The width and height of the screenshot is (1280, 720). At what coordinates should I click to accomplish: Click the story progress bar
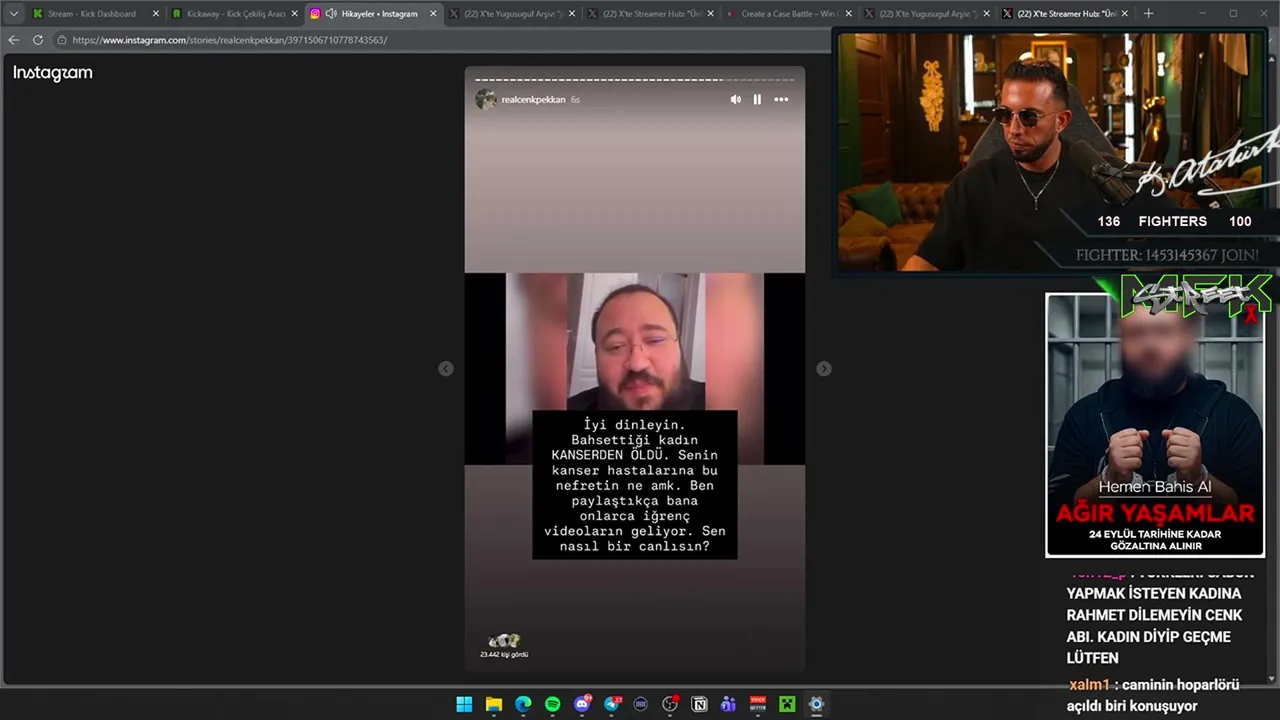[635, 79]
